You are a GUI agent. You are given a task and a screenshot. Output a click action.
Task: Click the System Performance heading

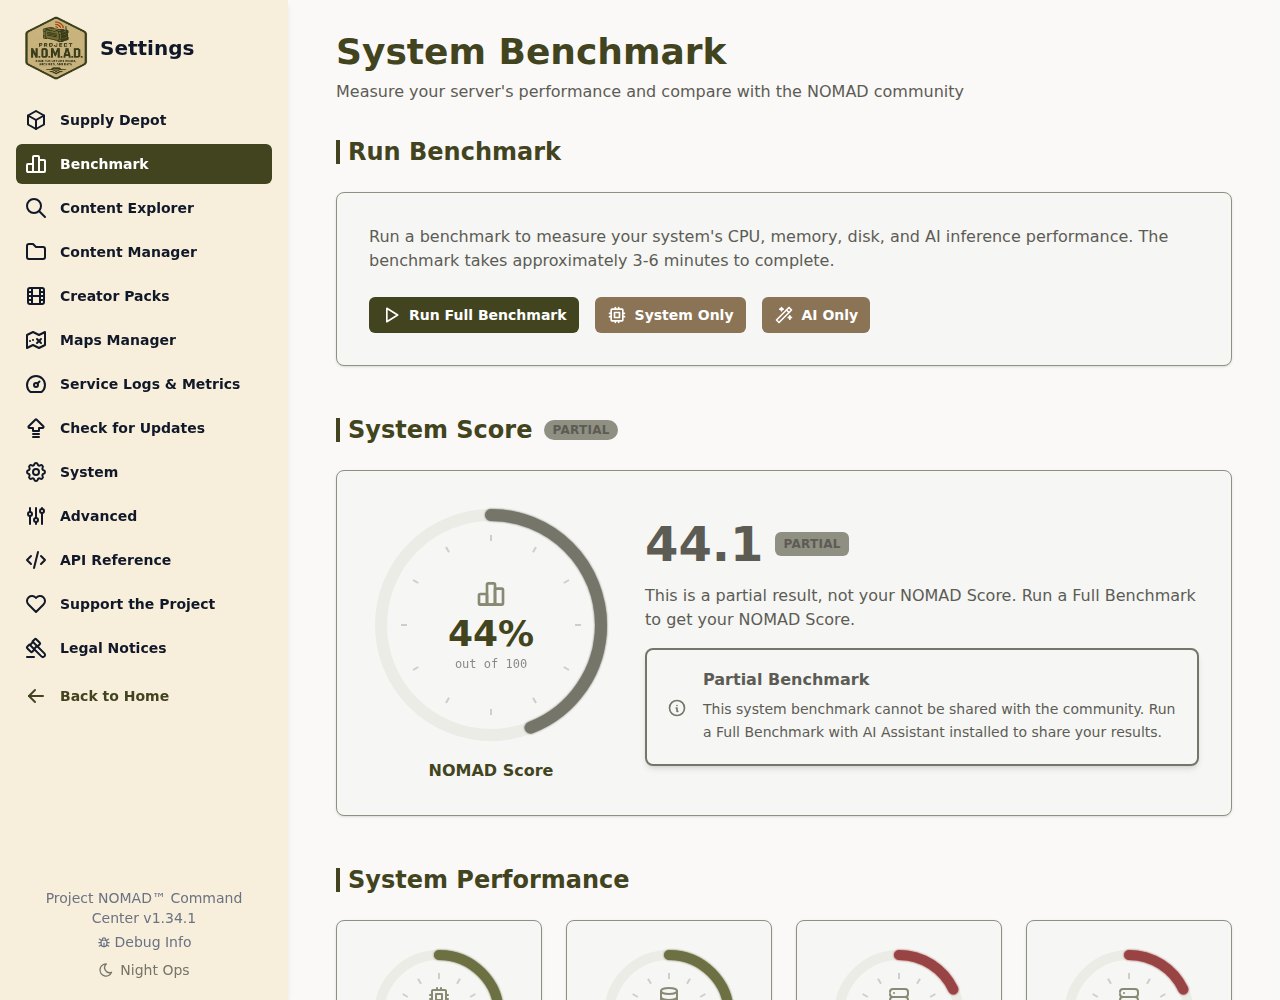pyautogui.click(x=488, y=879)
